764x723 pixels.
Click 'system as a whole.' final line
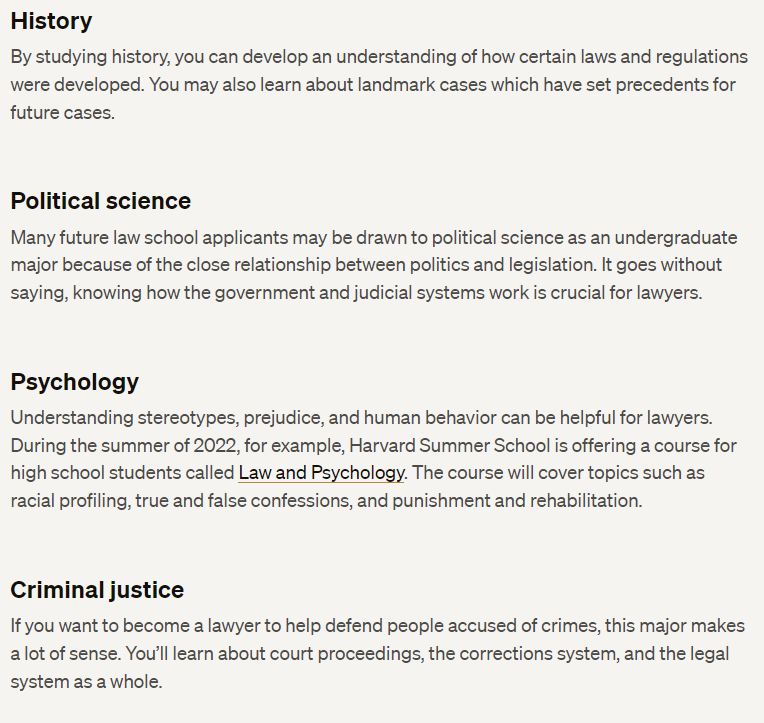(x=86, y=682)
